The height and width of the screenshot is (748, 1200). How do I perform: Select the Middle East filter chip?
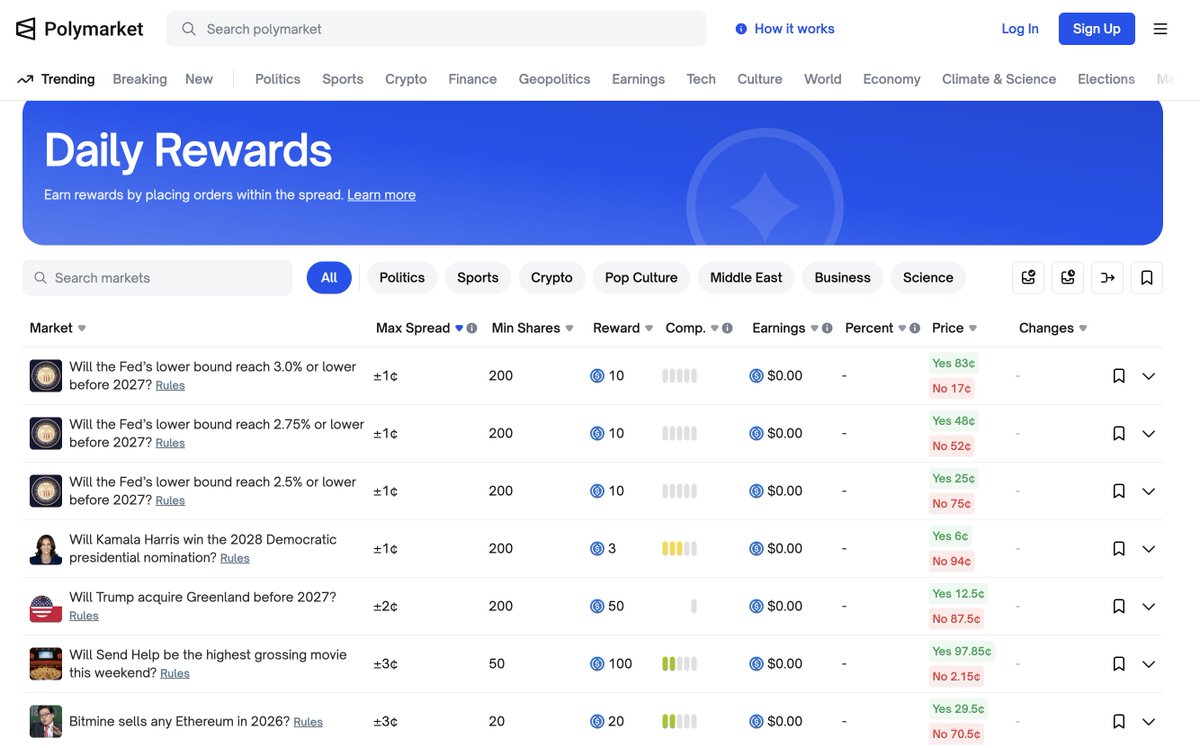(746, 277)
